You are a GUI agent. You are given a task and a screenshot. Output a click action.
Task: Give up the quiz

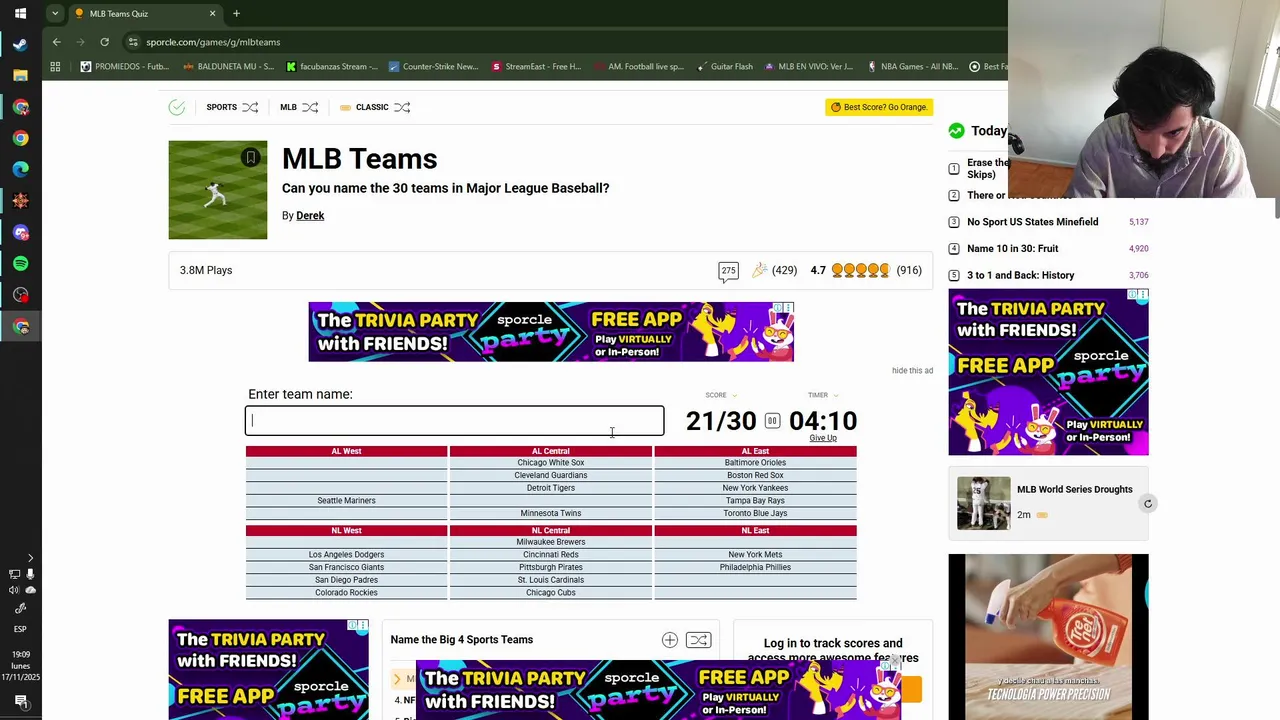[x=823, y=438]
